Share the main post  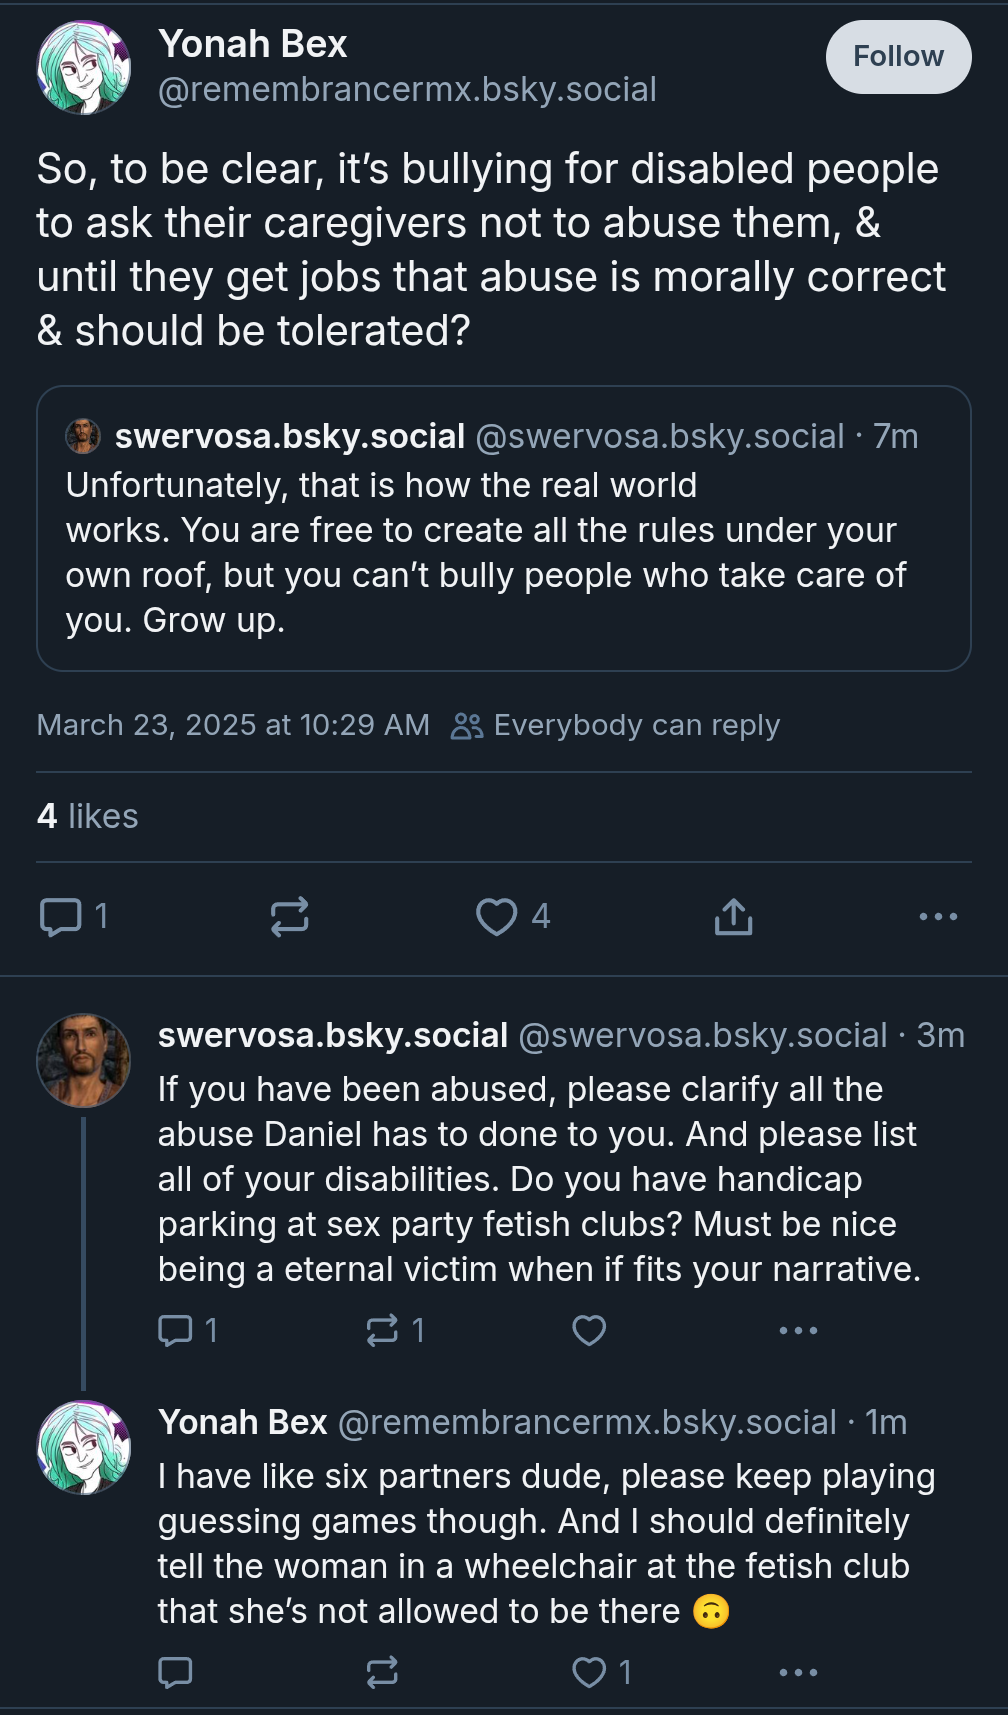click(733, 916)
